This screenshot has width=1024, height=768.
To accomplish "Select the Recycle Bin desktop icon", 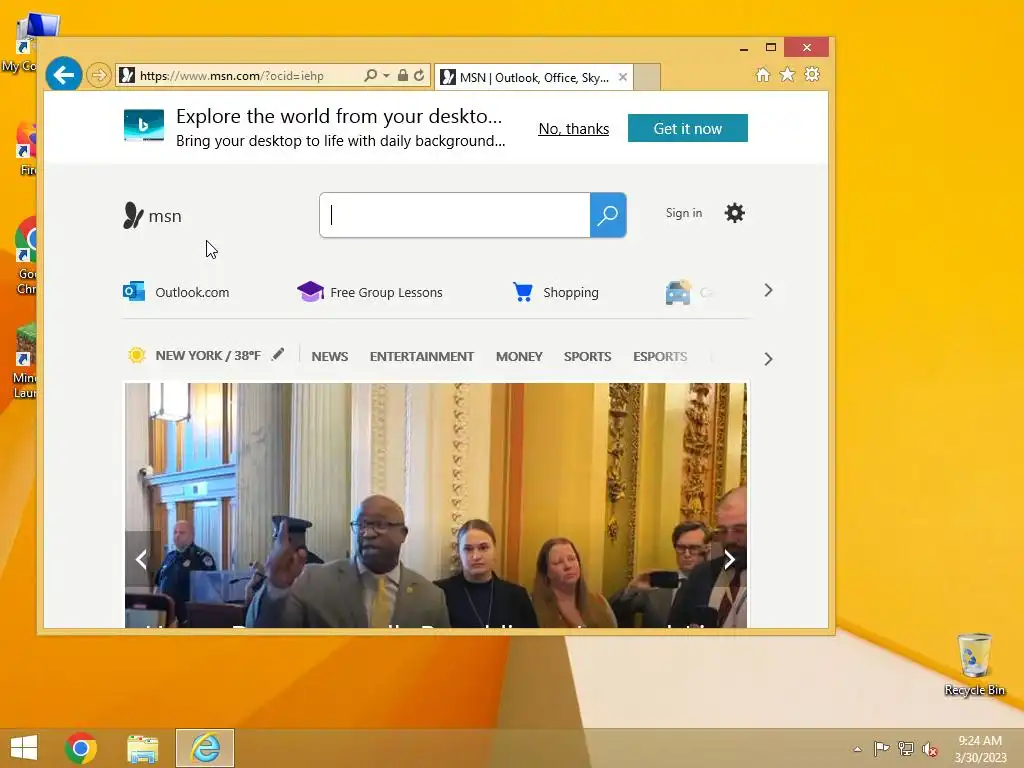I will coord(974,665).
